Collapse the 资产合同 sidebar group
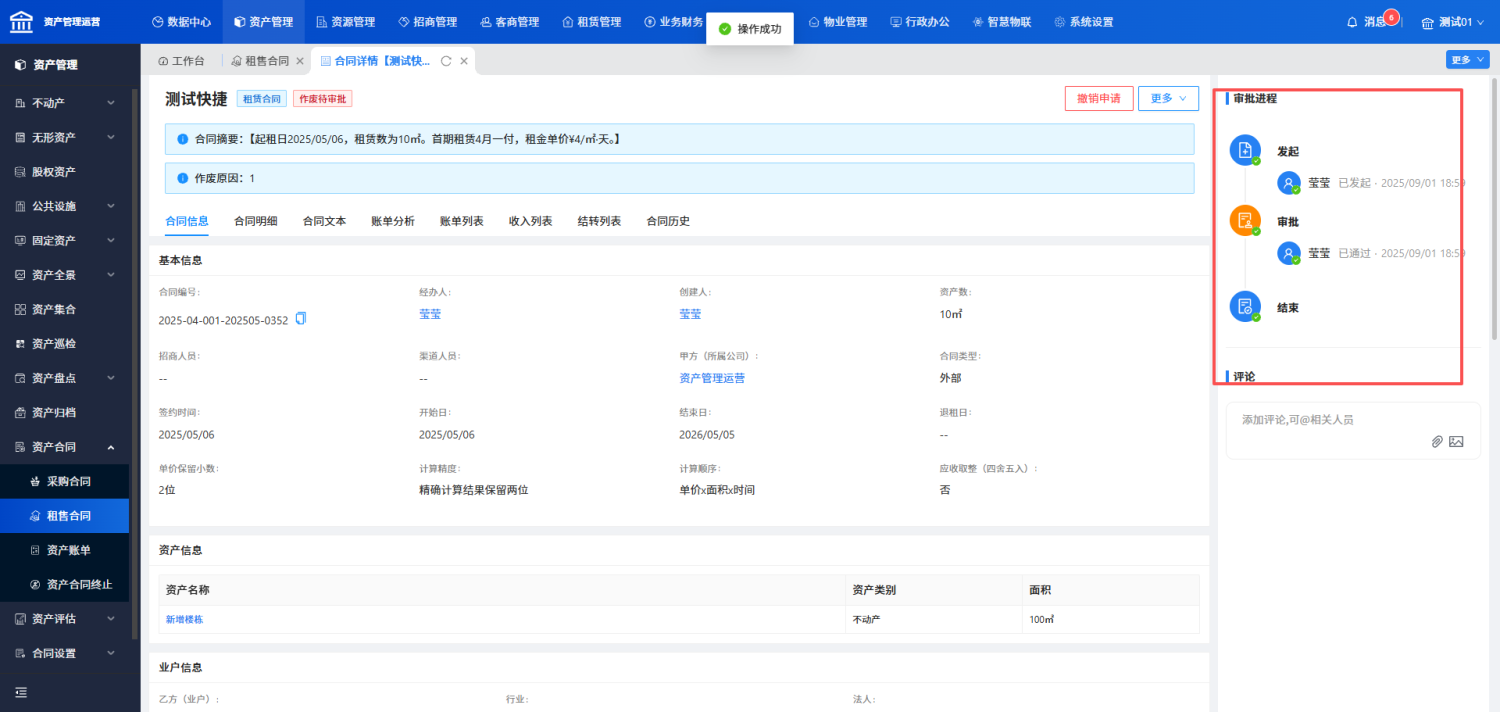 coord(65,447)
